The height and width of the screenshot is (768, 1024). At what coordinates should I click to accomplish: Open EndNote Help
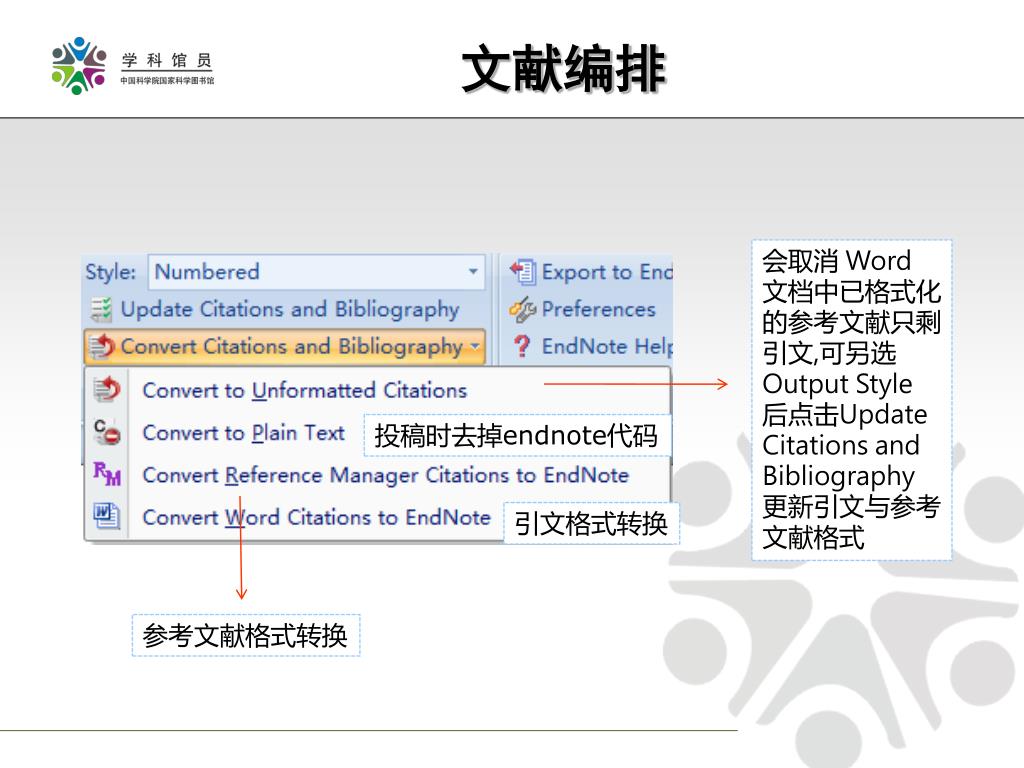click(x=607, y=346)
